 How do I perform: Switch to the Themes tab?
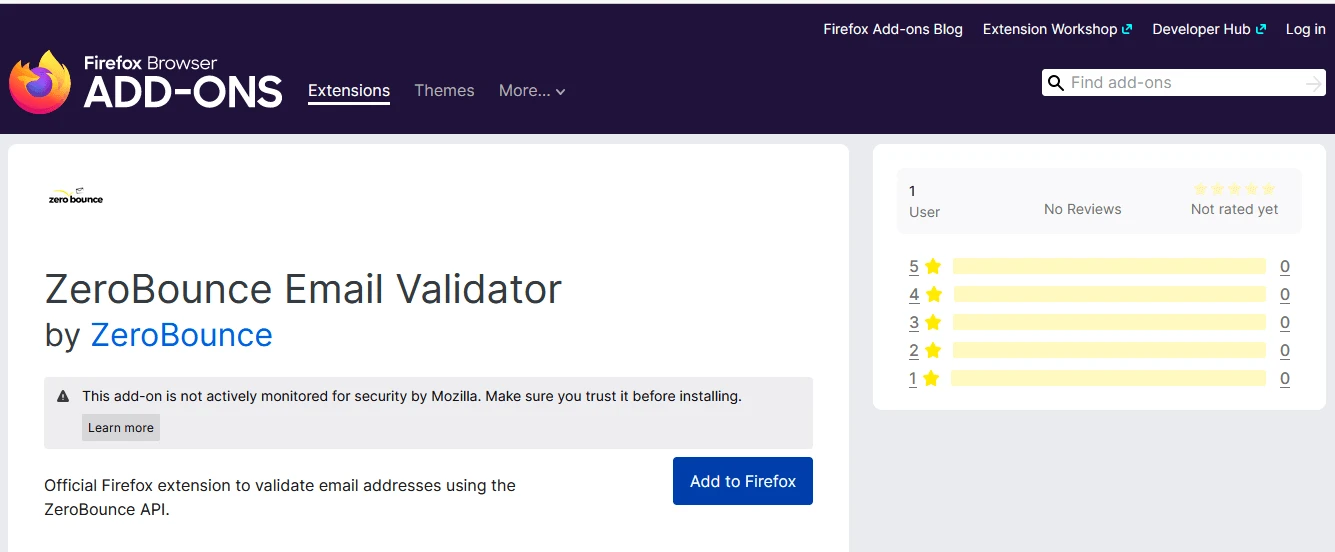[444, 91]
